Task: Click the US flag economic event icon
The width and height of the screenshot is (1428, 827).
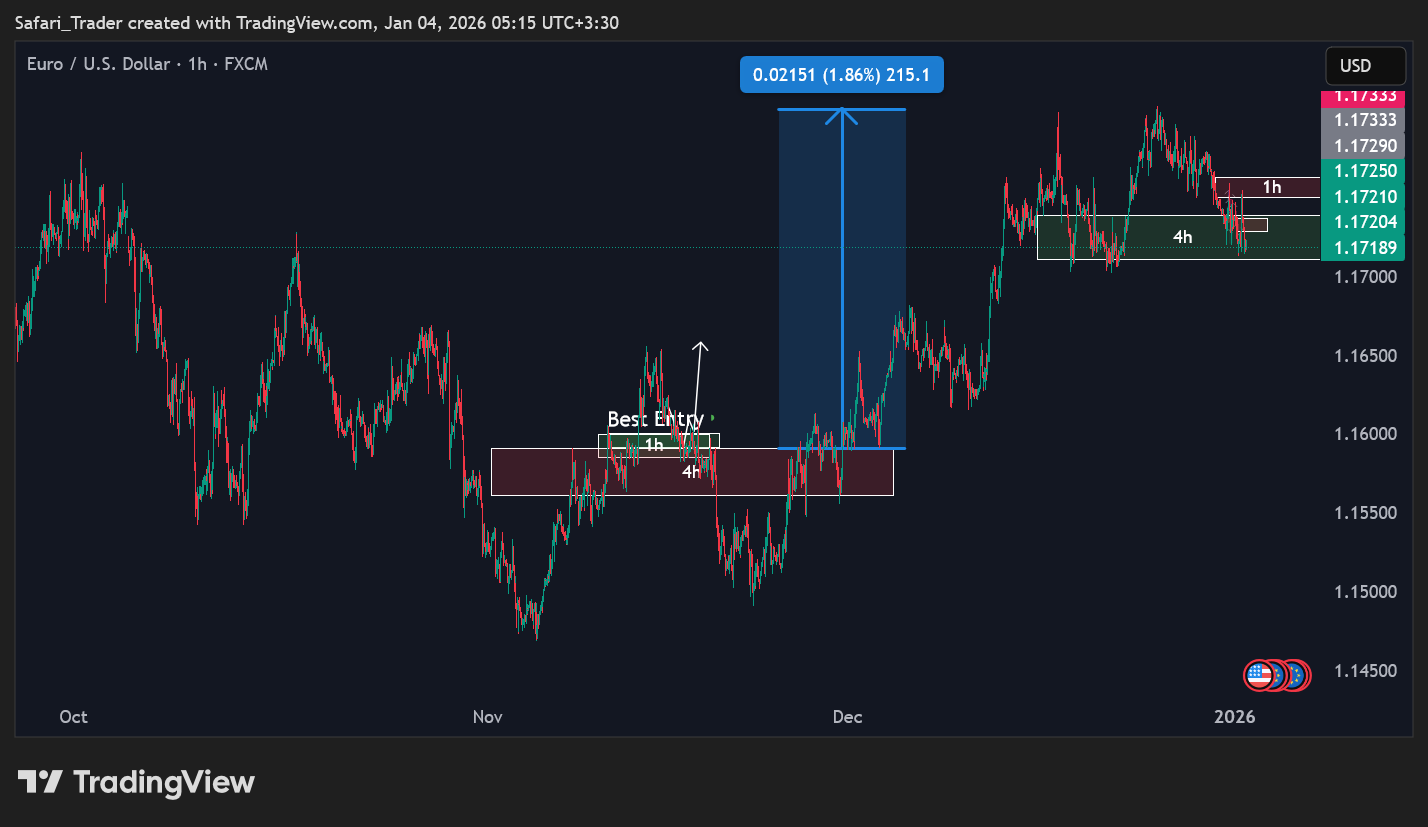Action: 1260,675
